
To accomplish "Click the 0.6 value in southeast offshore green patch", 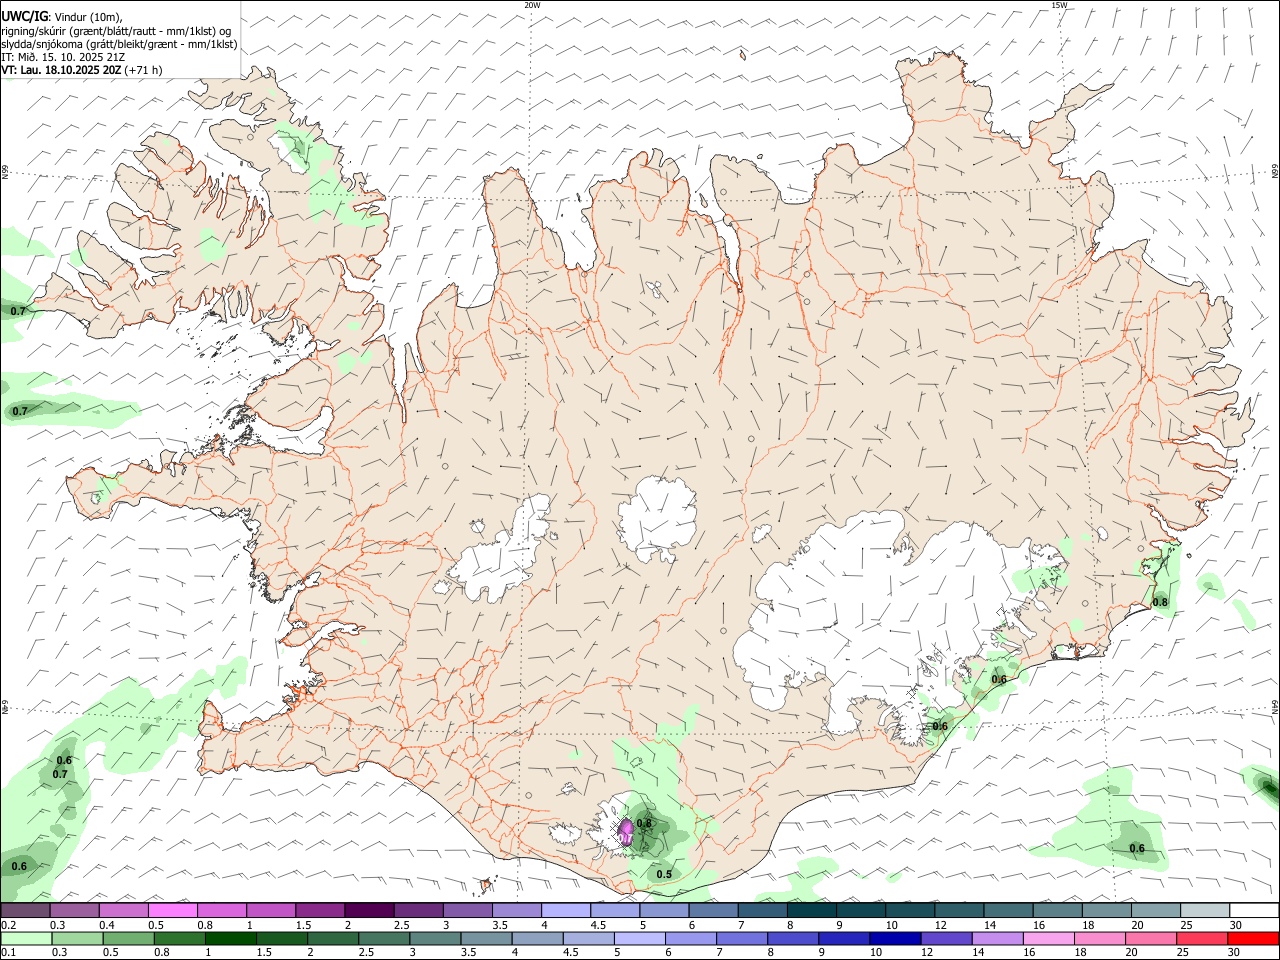I will (1137, 848).
